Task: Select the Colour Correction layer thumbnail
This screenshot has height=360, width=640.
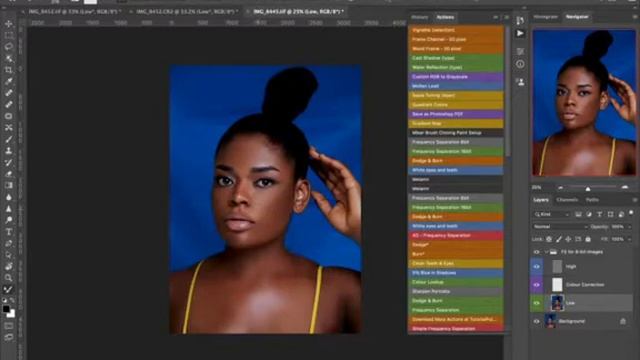Action: click(x=557, y=285)
